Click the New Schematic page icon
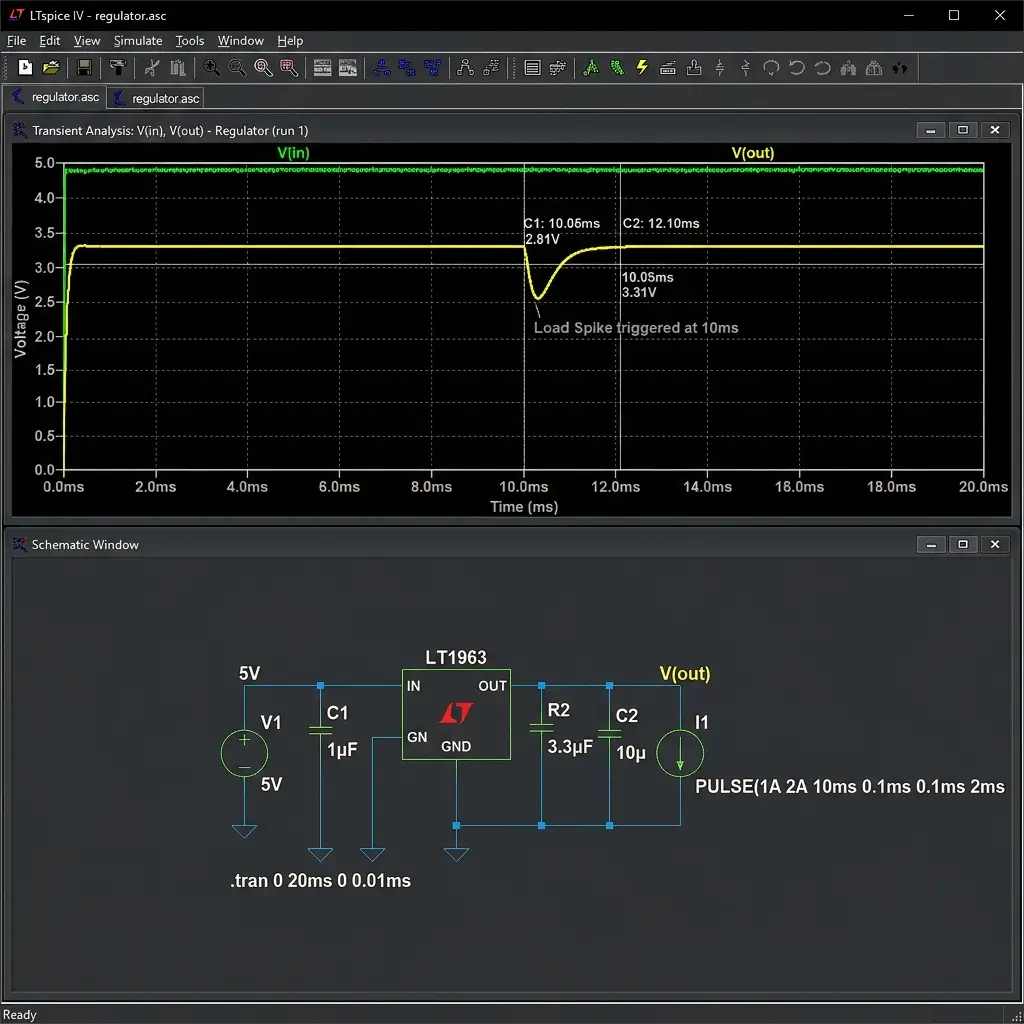 [x=25, y=67]
